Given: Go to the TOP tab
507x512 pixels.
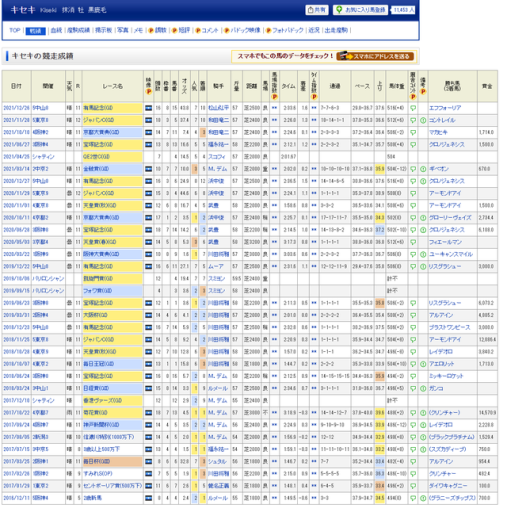Looking at the screenshot, I should coord(15,30).
